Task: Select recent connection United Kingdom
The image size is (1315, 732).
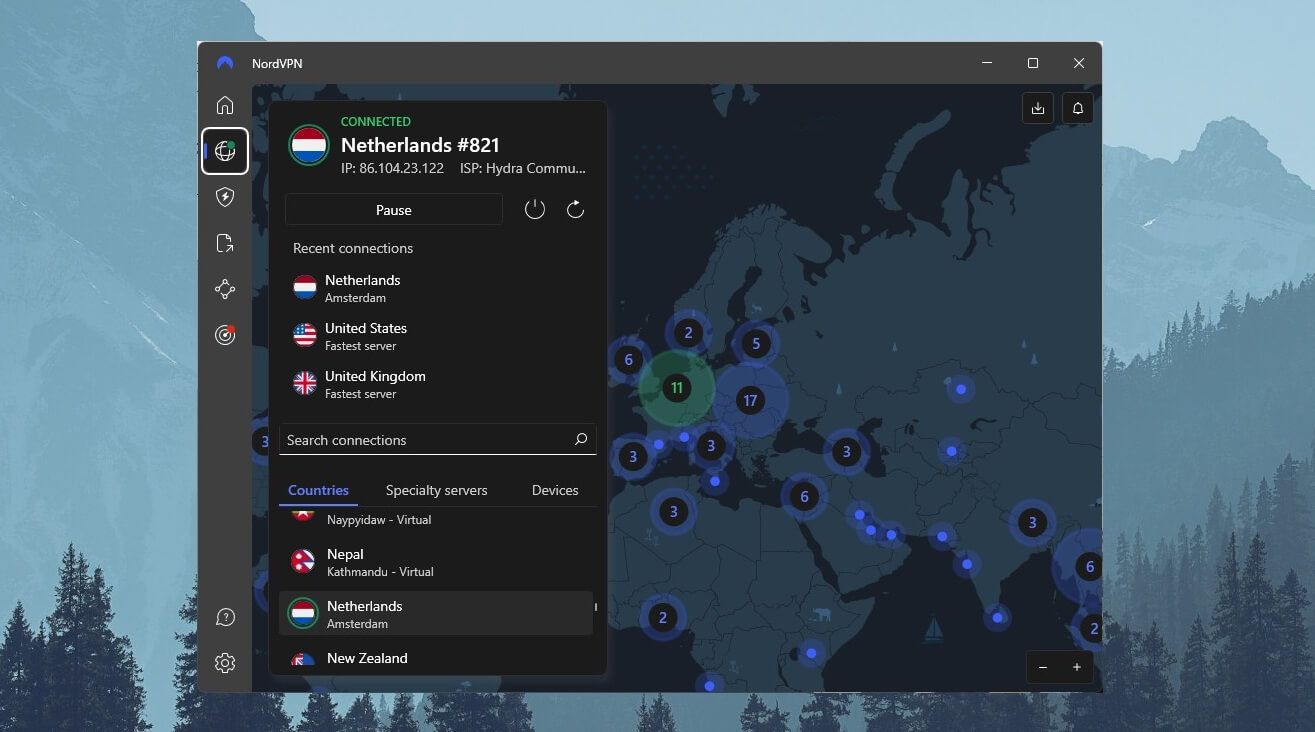Action: (x=437, y=384)
